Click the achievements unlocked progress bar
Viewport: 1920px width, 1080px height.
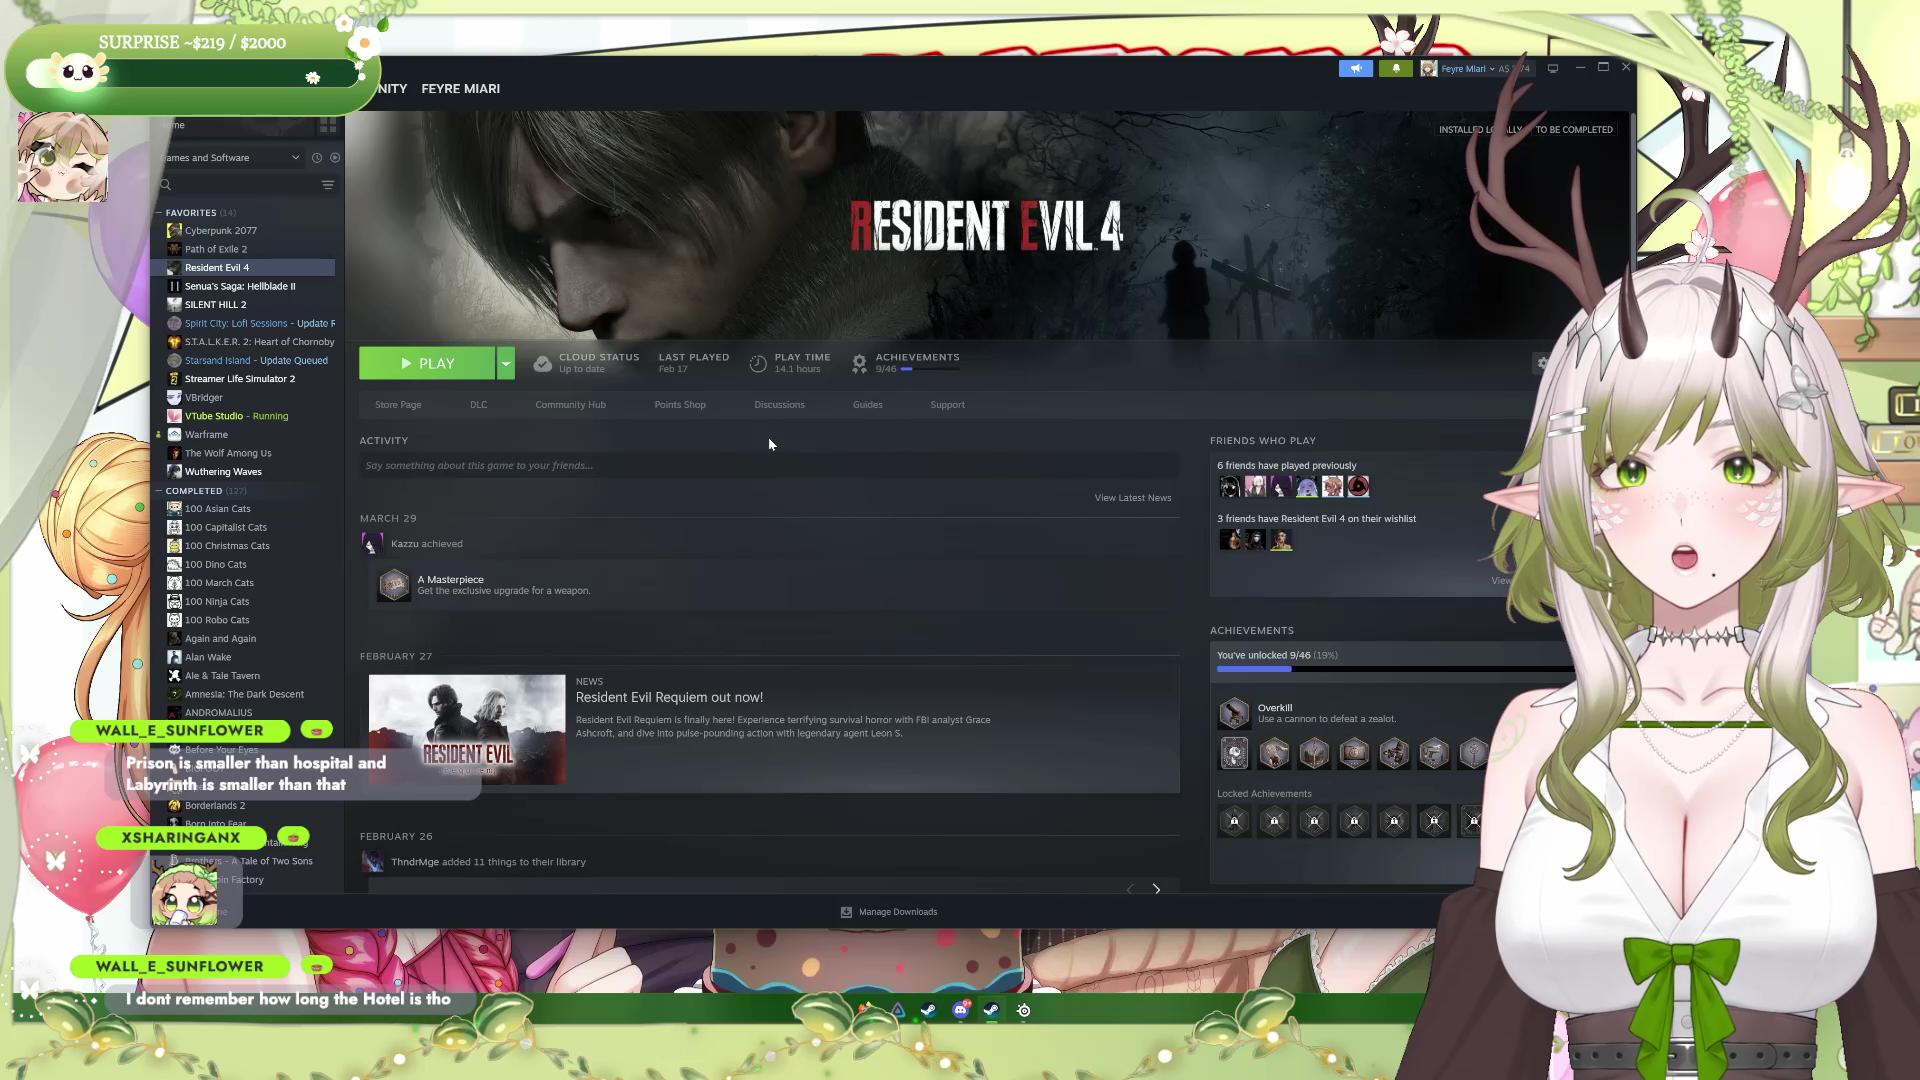tap(1390, 669)
